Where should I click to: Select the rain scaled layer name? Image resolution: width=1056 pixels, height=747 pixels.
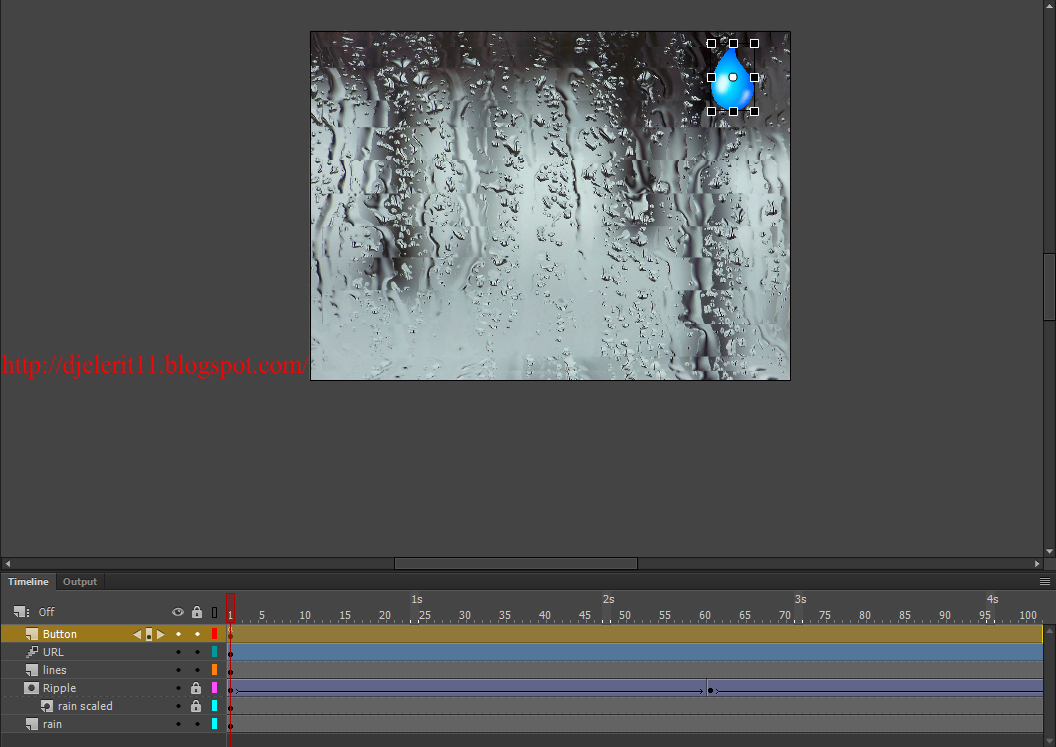tap(85, 706)
